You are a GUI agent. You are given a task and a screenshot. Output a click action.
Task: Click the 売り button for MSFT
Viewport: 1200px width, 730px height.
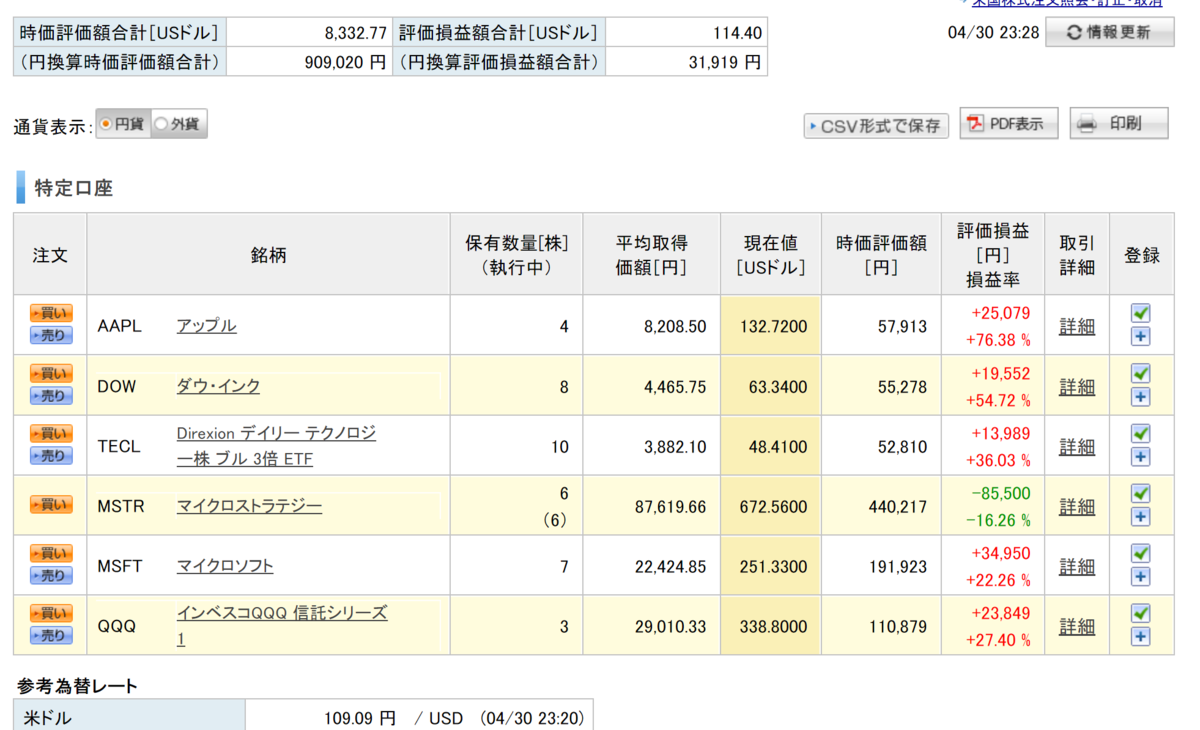click(x=51, y=576)
